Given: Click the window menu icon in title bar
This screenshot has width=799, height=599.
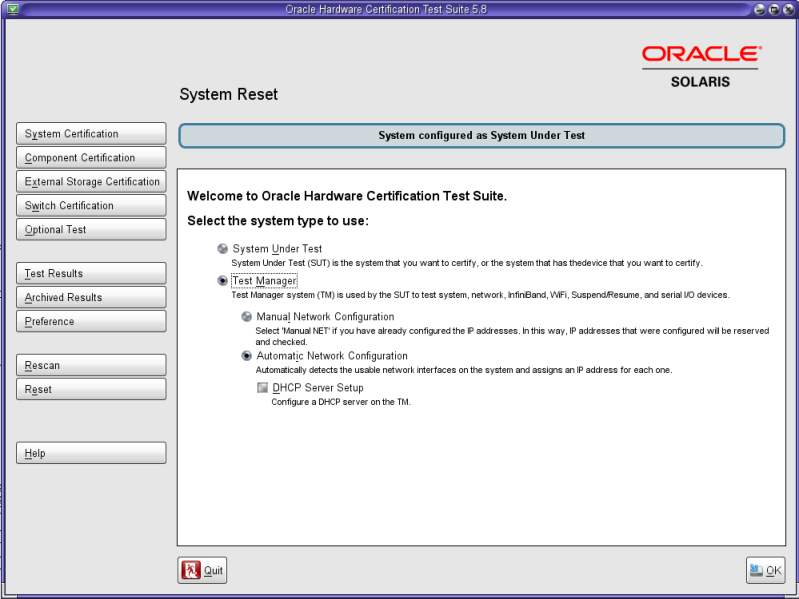Looking at the screenshot, I should click(13, 9).
